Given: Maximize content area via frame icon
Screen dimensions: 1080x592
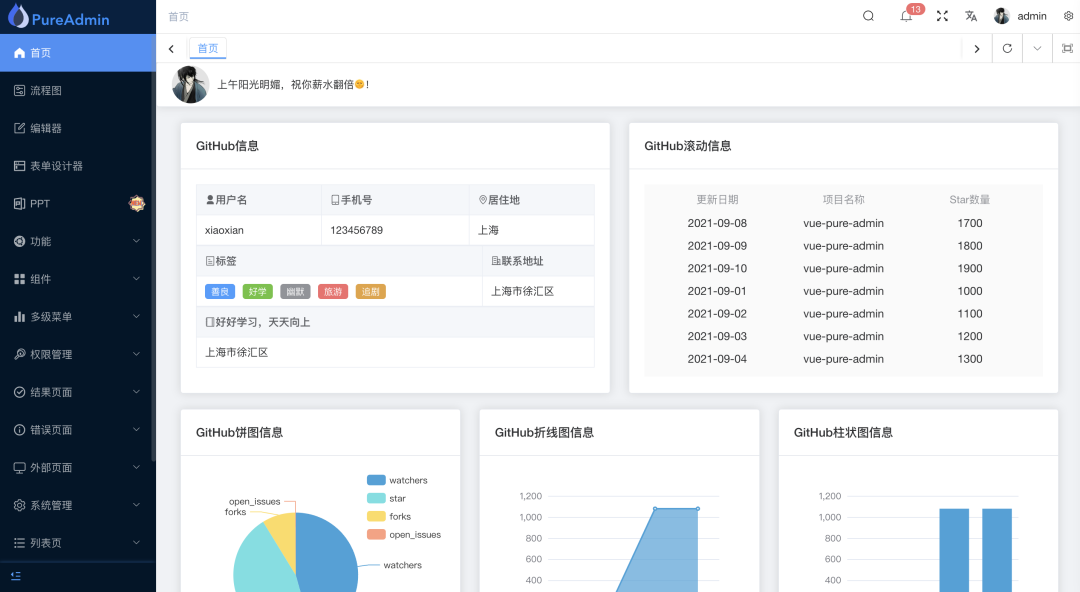Looking at the screenshot, I should point(1064,48).
